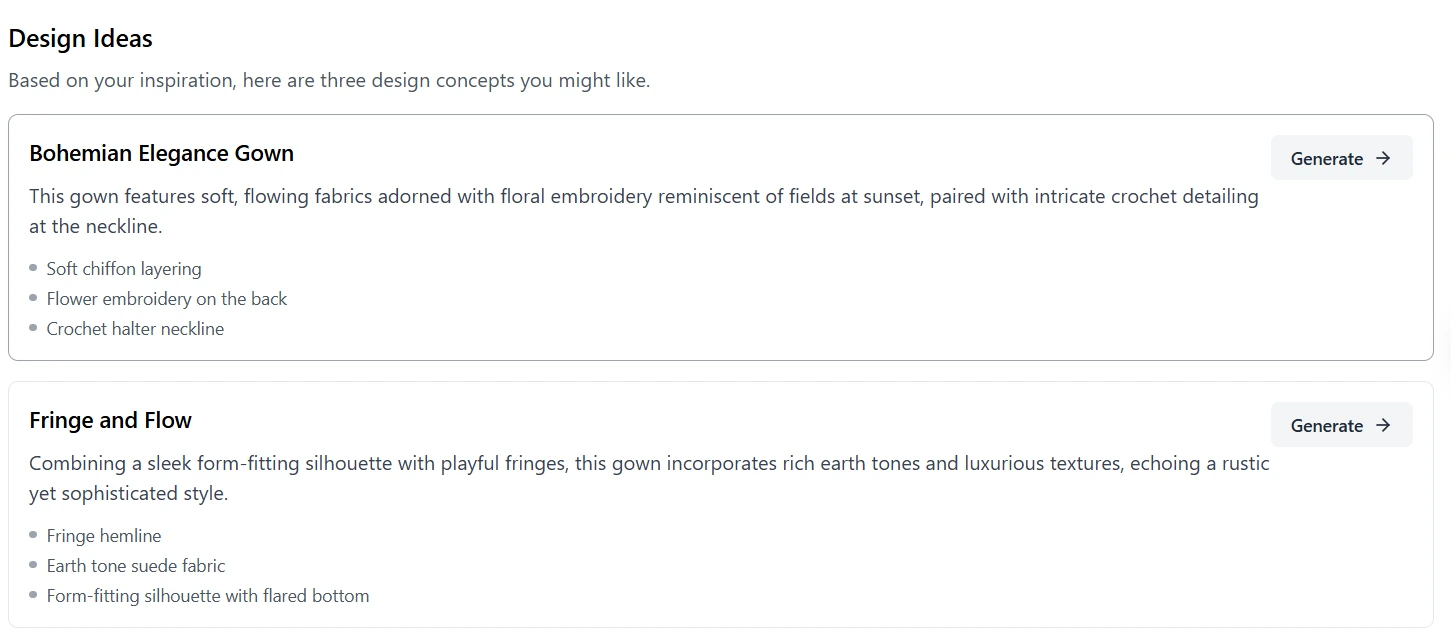The image size is (1451, 641).
Task: Select the inspiration description text
Action: click(x=329, y=80)
